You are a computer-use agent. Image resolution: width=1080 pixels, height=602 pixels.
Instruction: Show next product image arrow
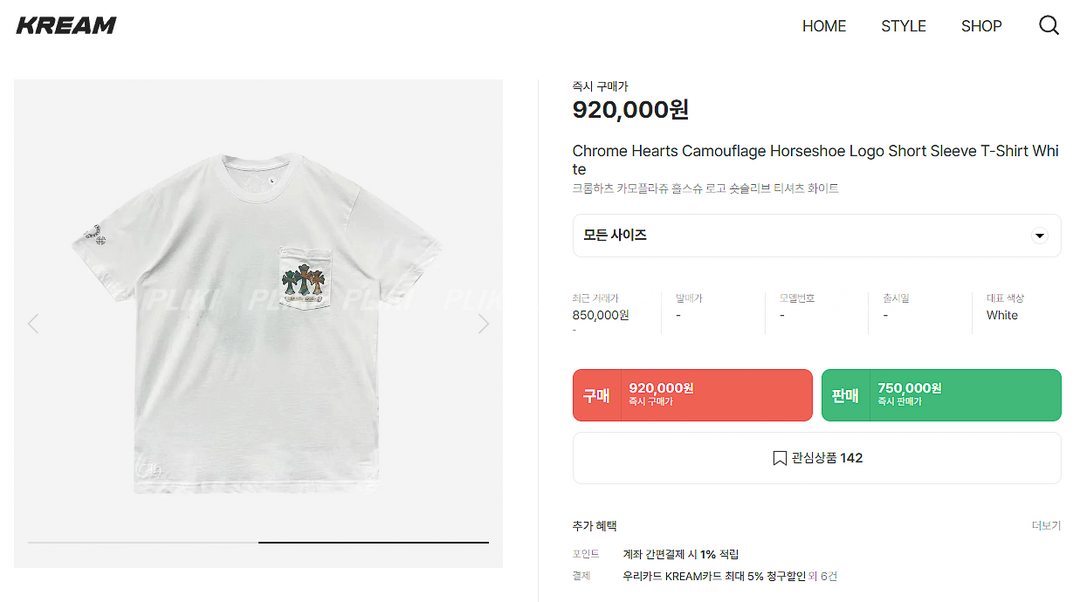[483, 323]
